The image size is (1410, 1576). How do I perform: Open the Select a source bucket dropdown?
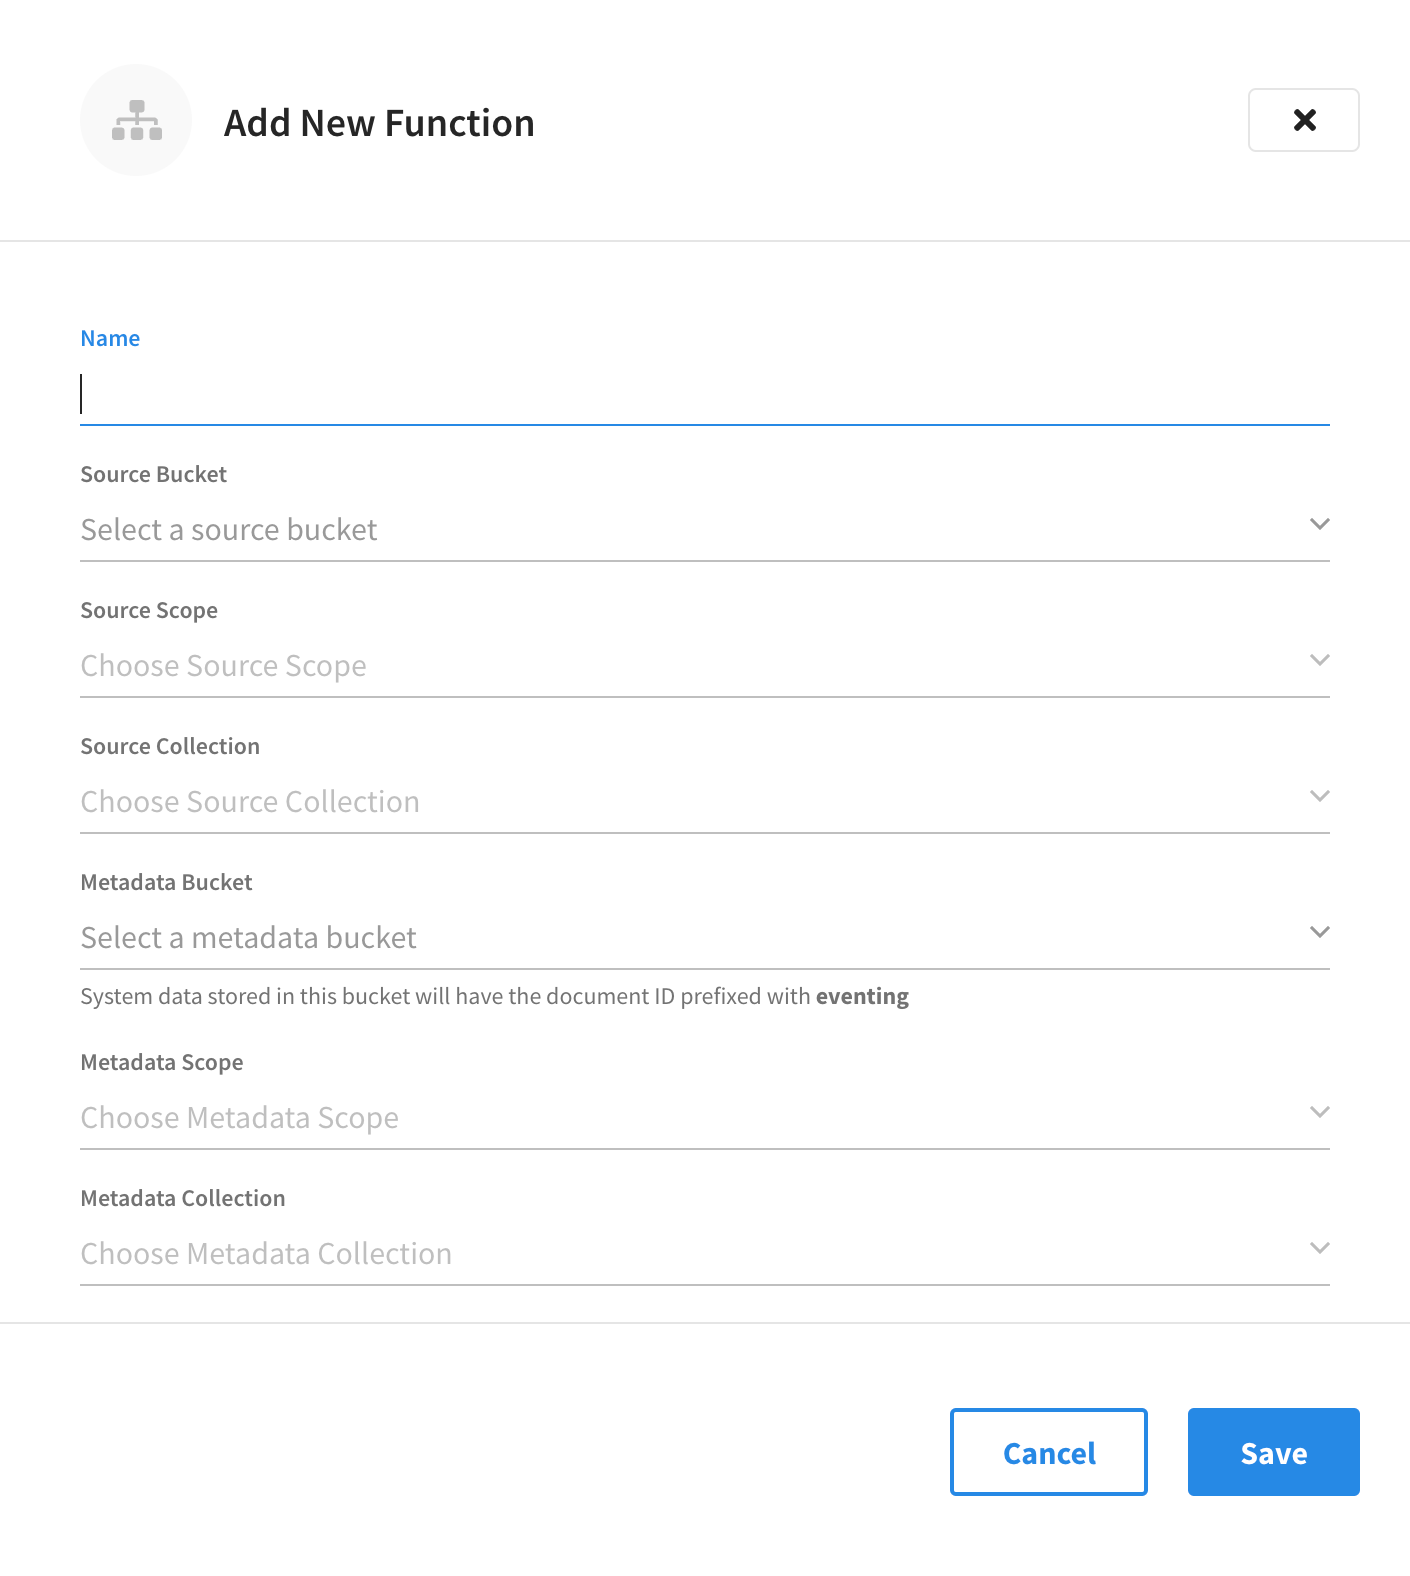600,529
